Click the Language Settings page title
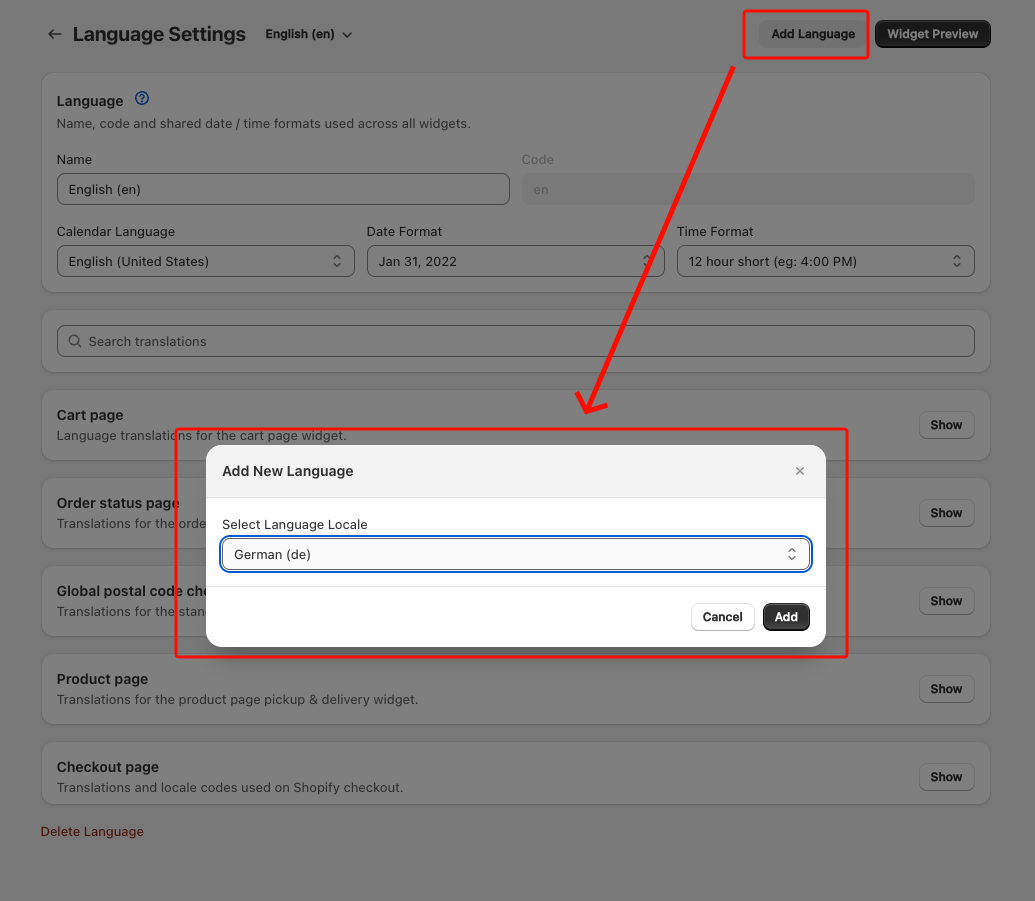 coord(159,34)
